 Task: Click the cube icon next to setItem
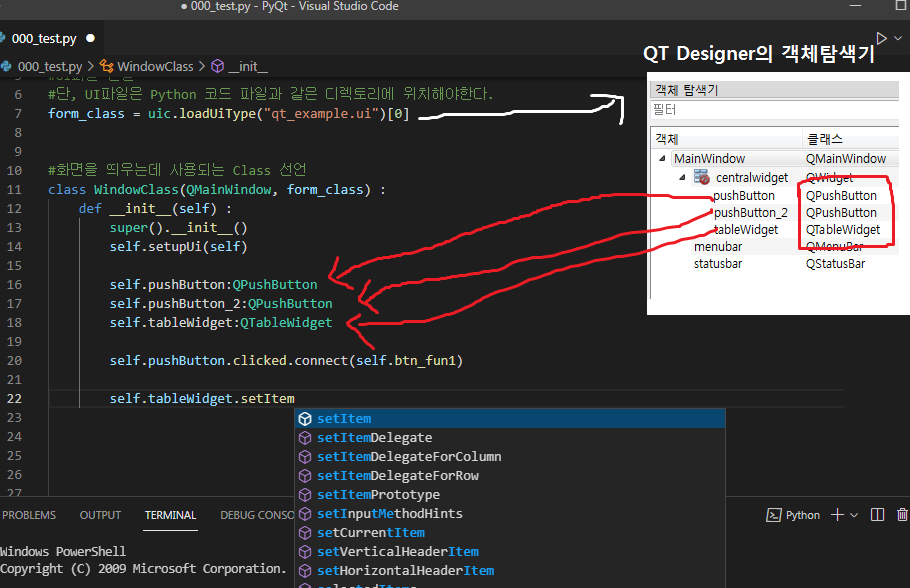pos(305,419)
